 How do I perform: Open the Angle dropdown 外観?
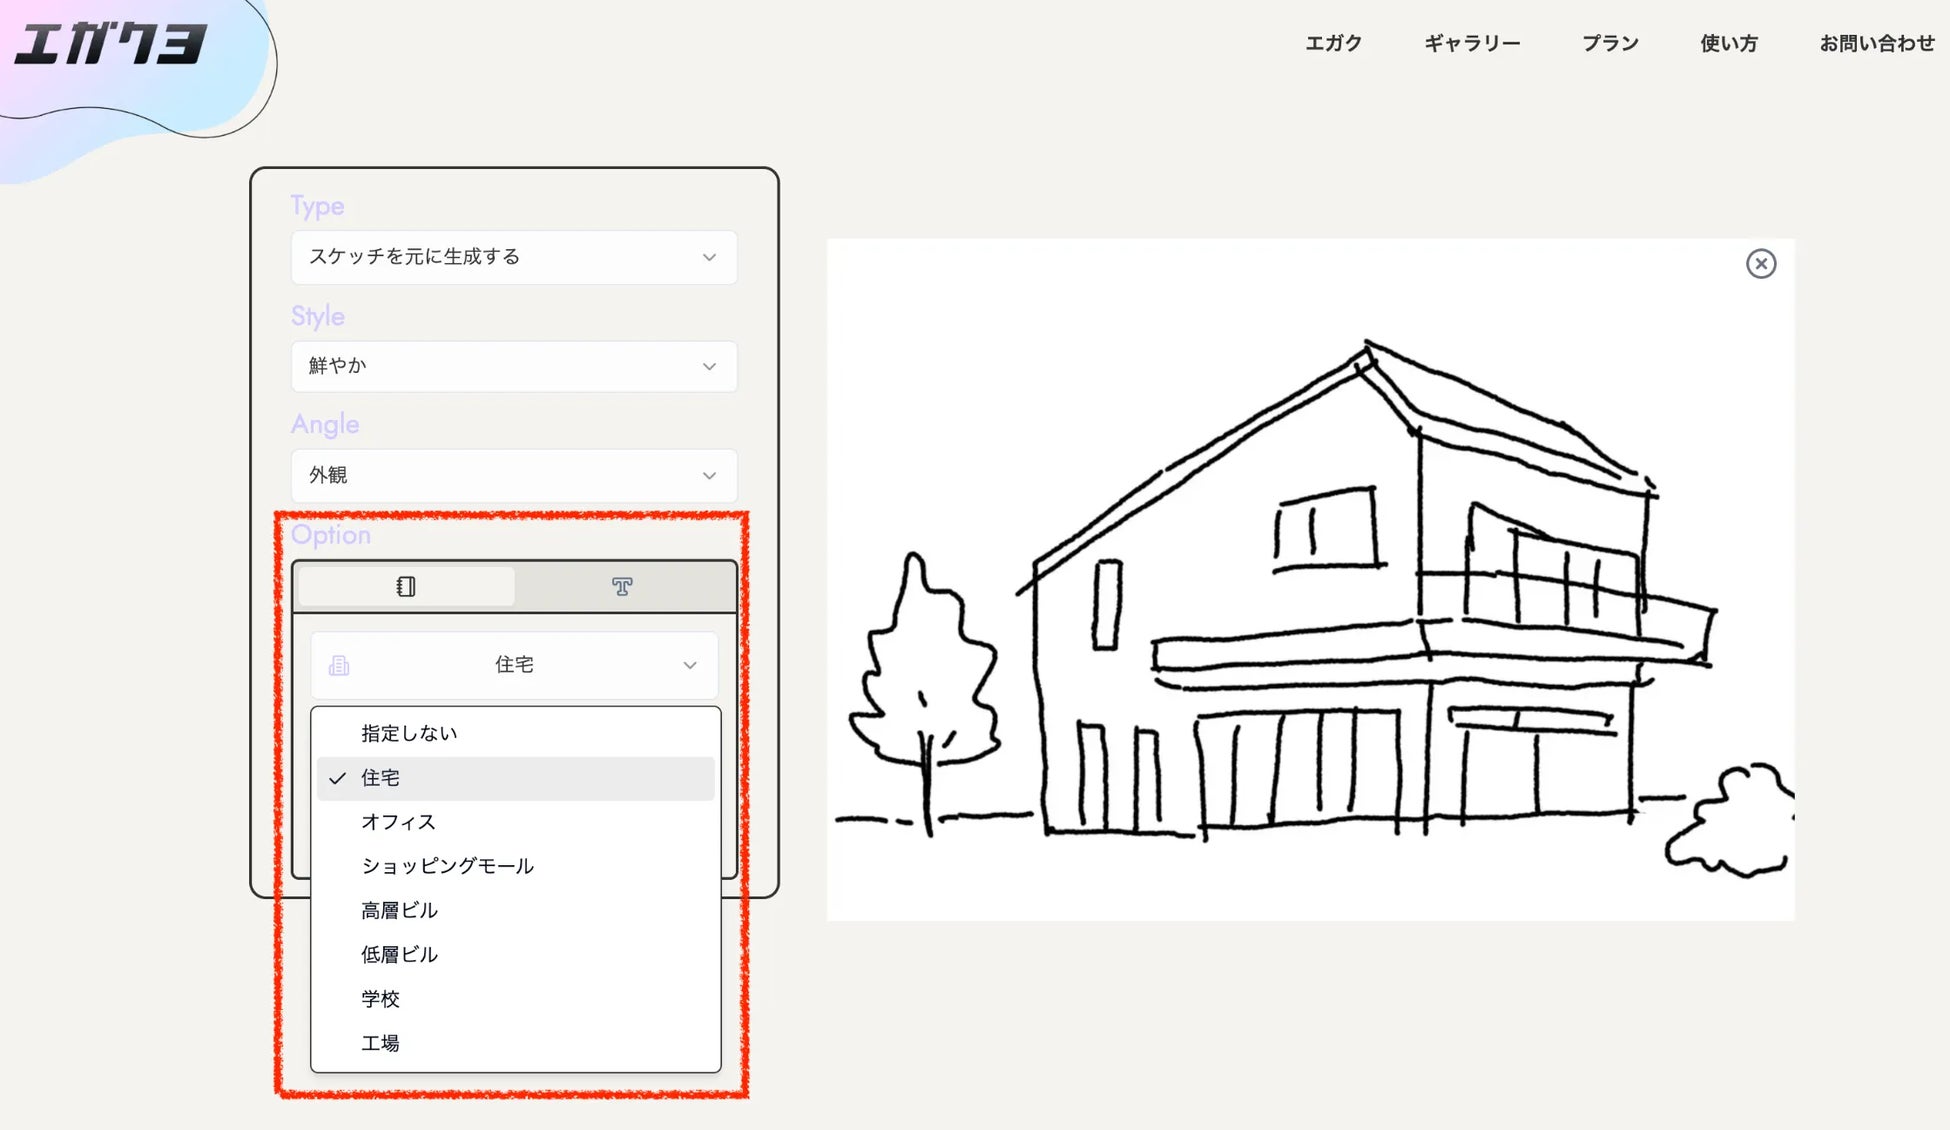tap(513, 475)
